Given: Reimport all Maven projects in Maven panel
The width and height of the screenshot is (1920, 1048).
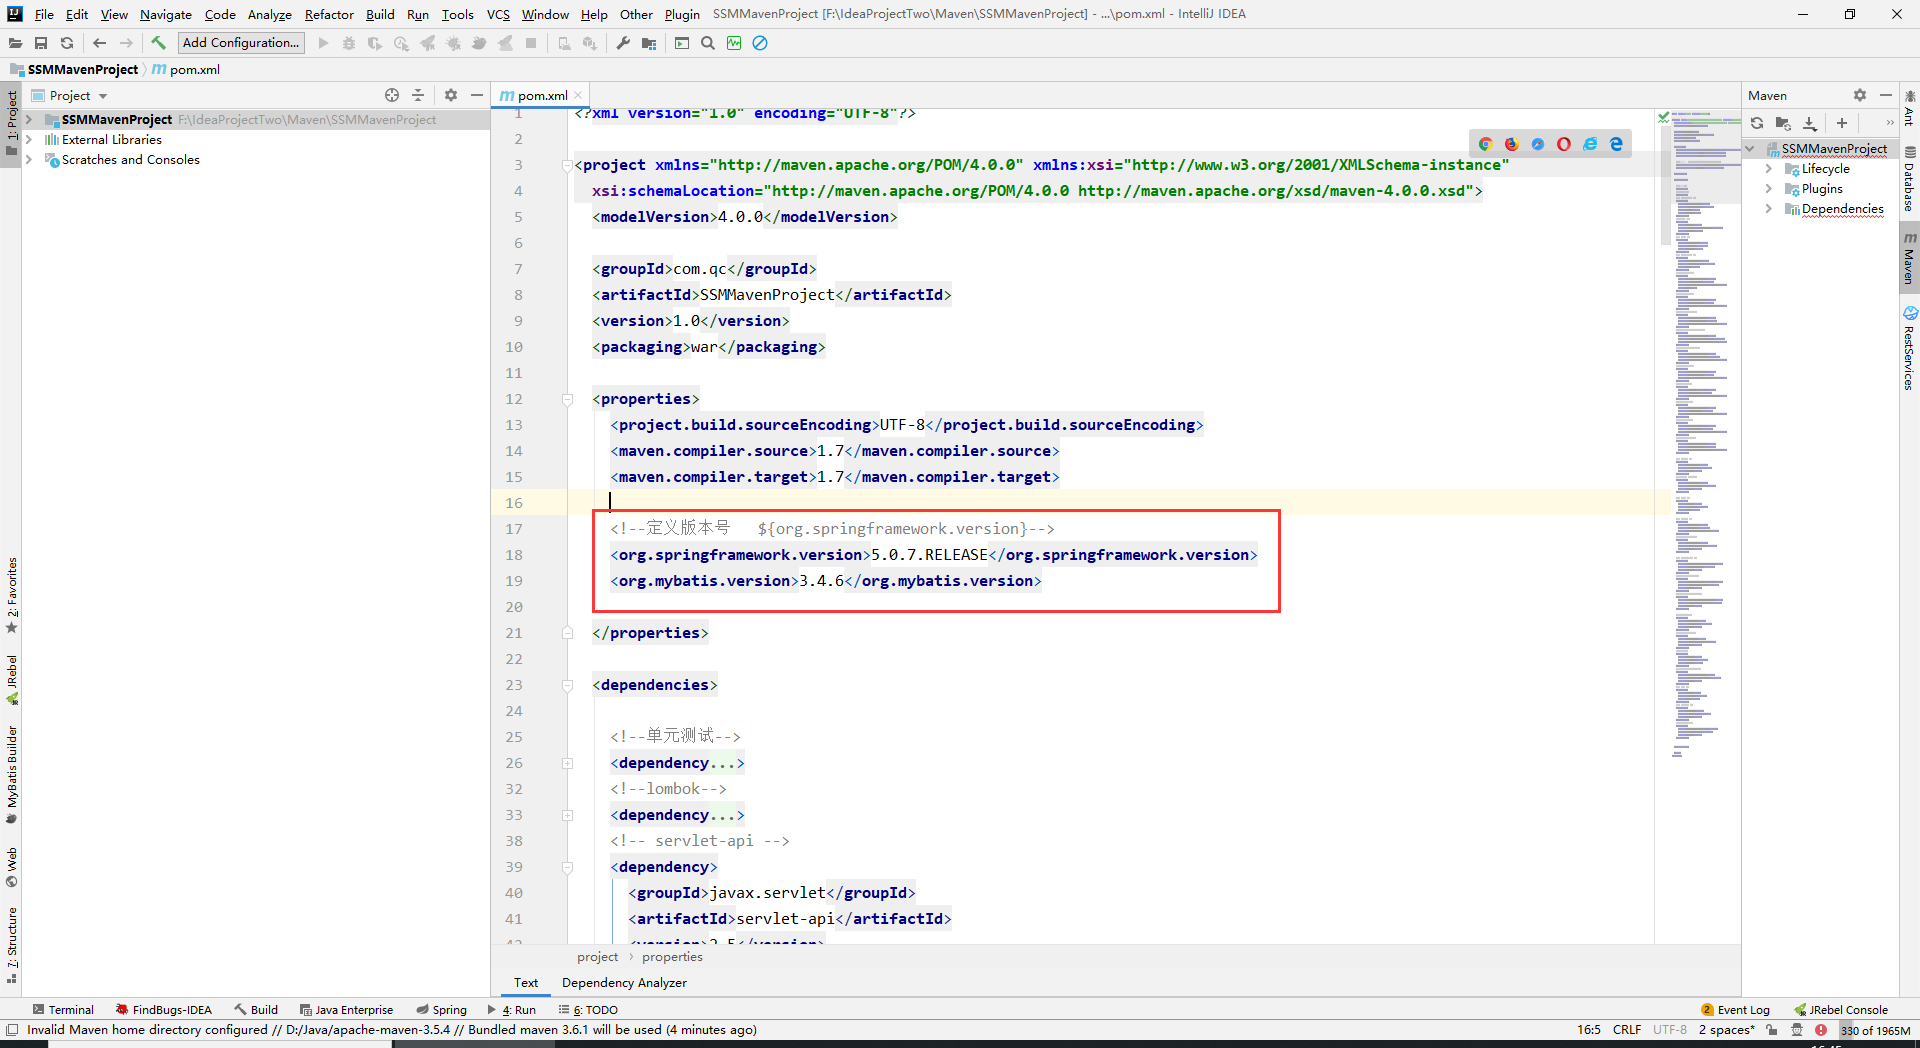Looking at the screenshot, I should click(1757, 123).
